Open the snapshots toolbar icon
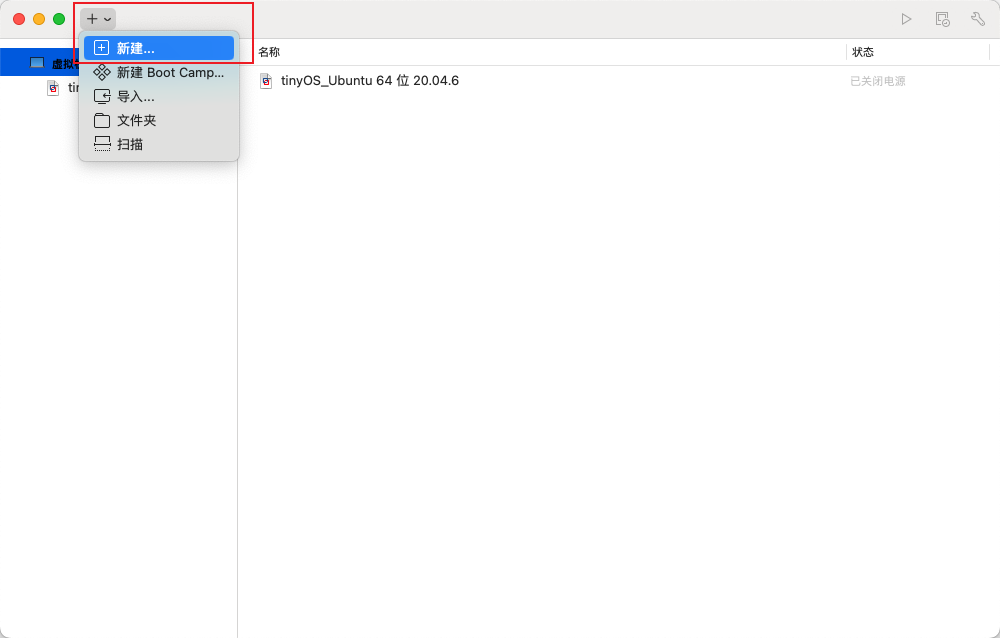The width and height of the screenshot is (1000, 638). [x=942, y=19]
